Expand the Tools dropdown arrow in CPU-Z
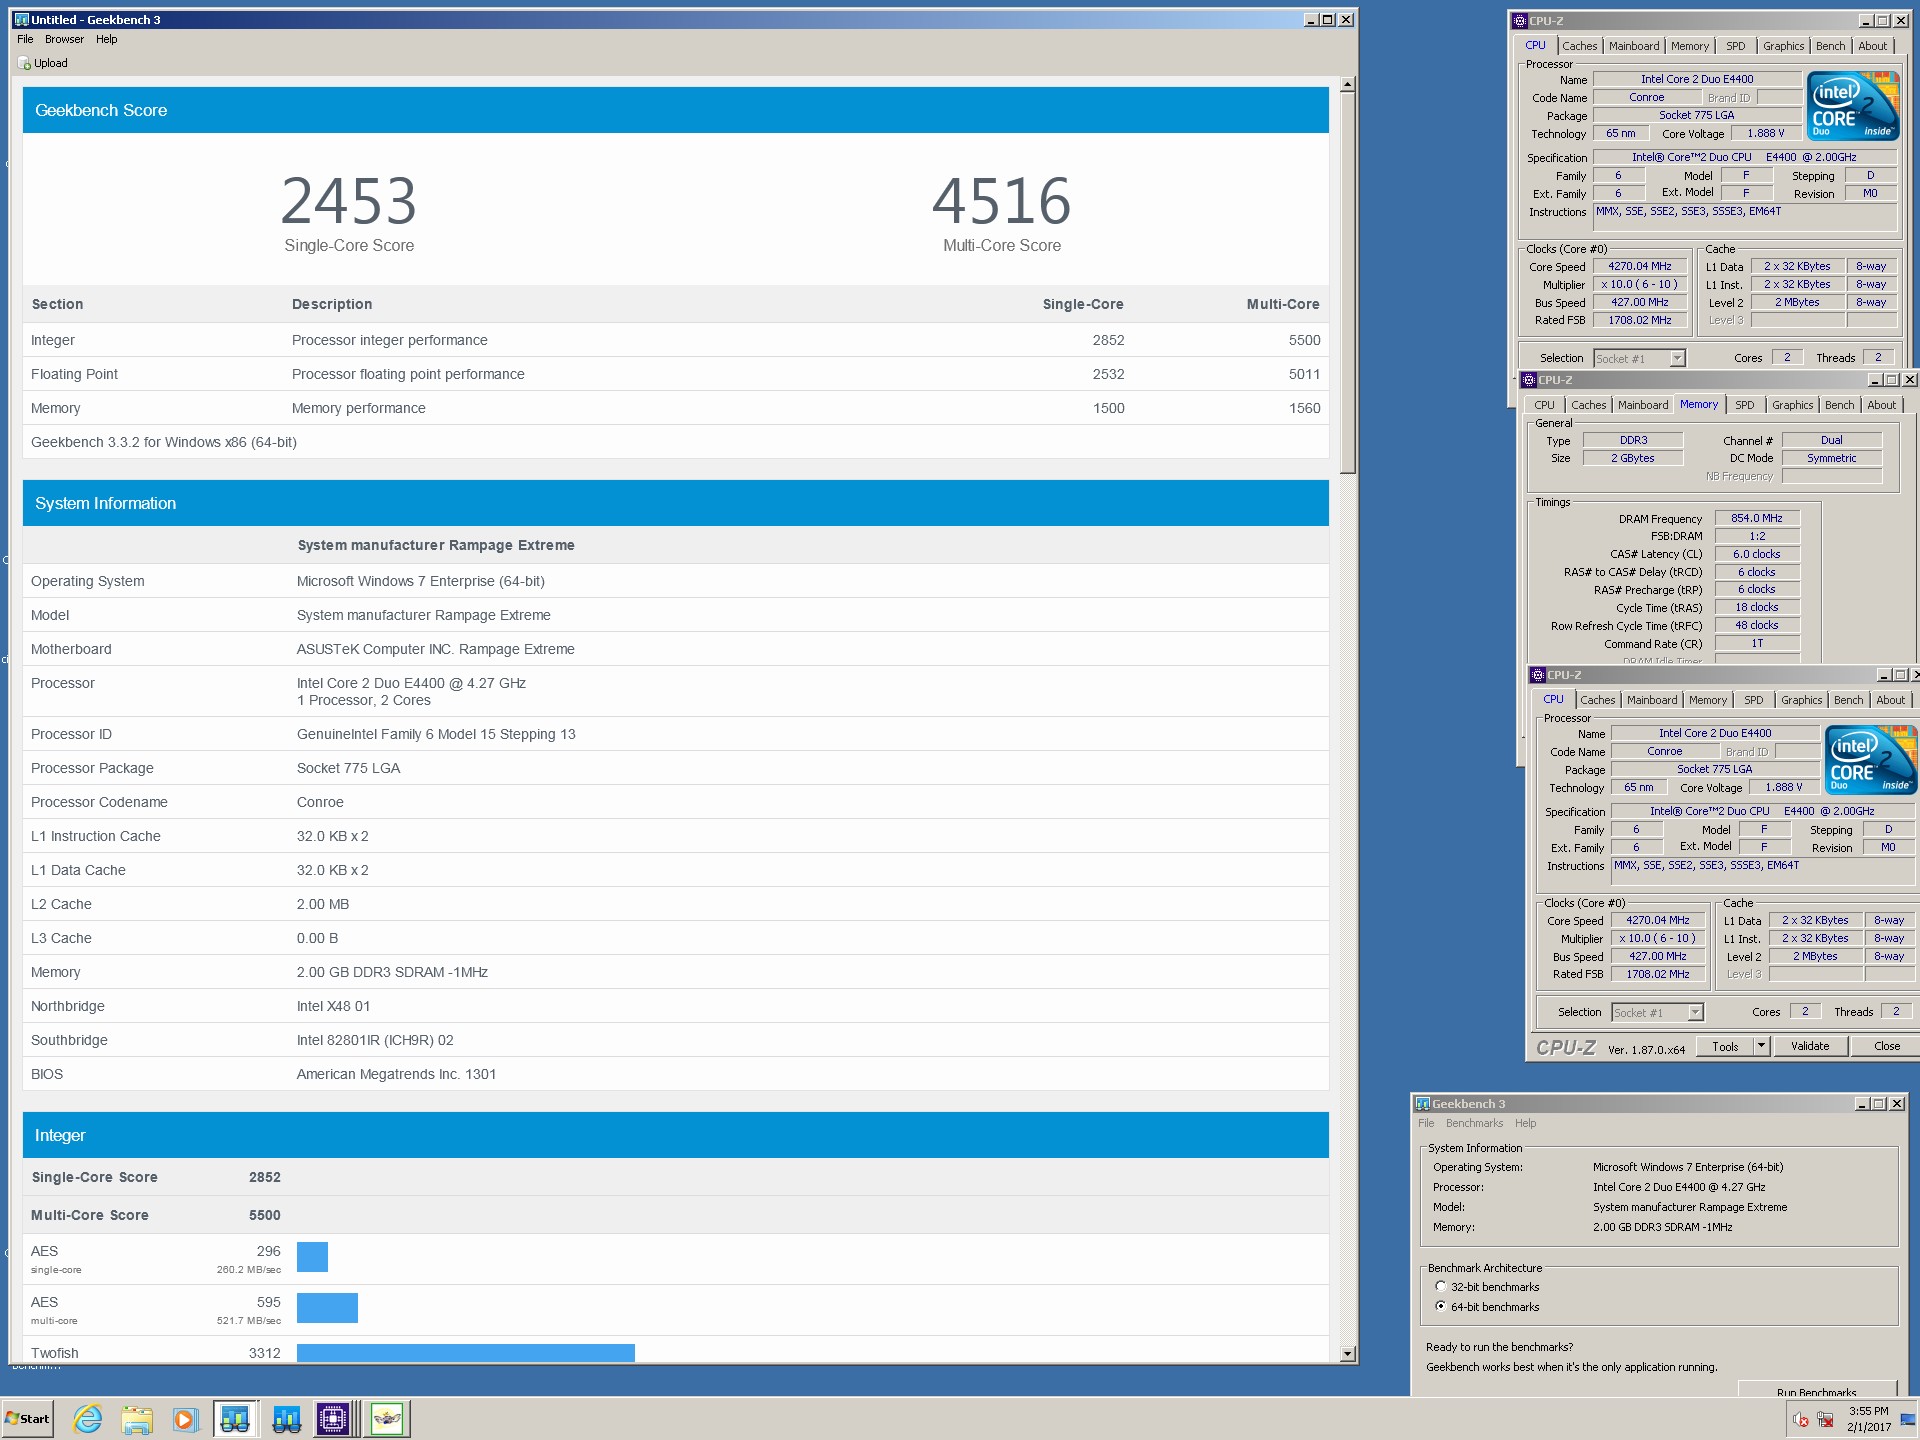Image resolution: width=1920 pixels, height=1440 pixels. (x=1761, y=1046)
